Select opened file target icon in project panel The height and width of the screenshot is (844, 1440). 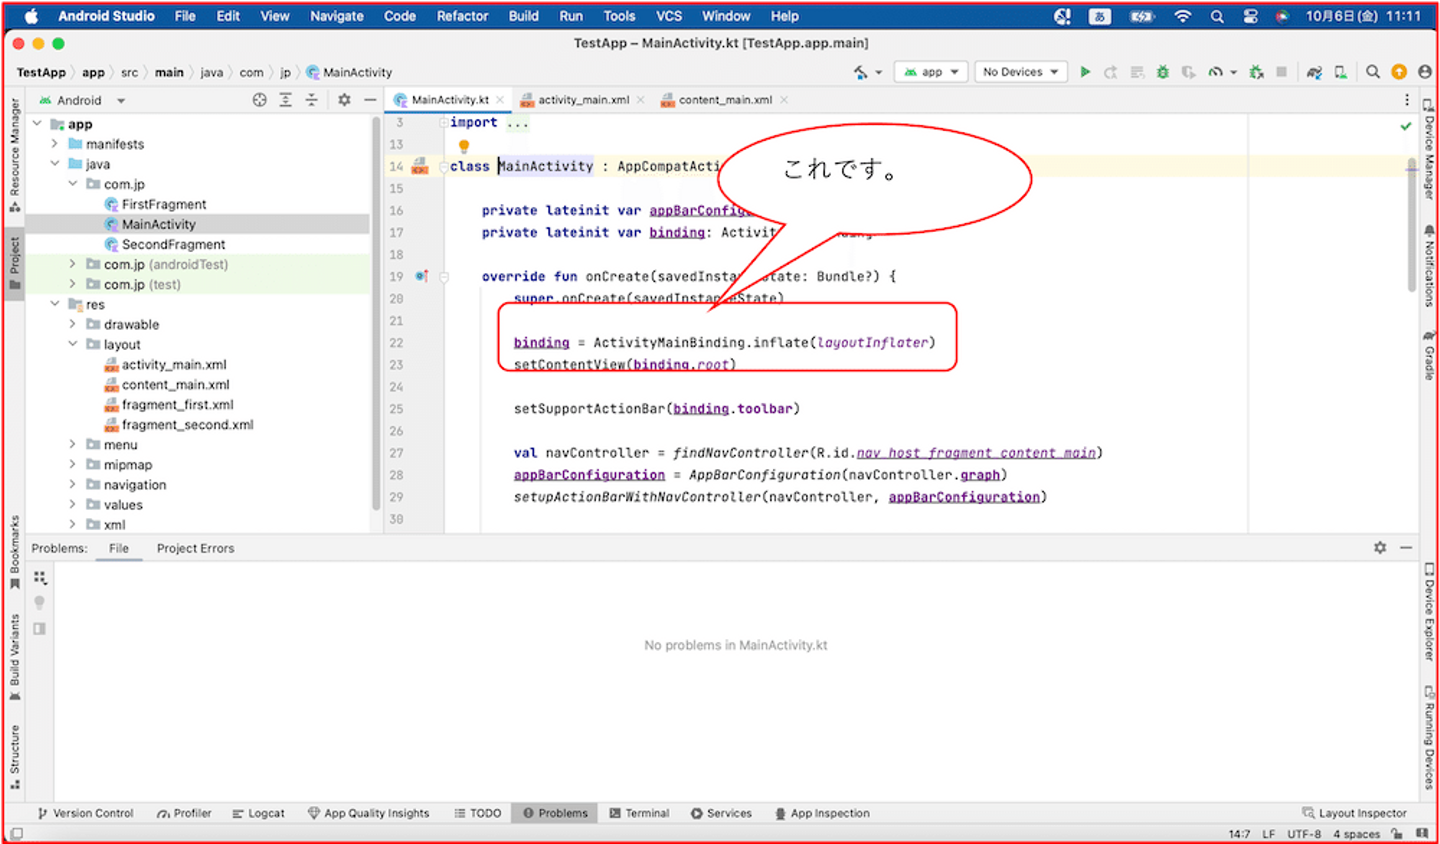260,100
